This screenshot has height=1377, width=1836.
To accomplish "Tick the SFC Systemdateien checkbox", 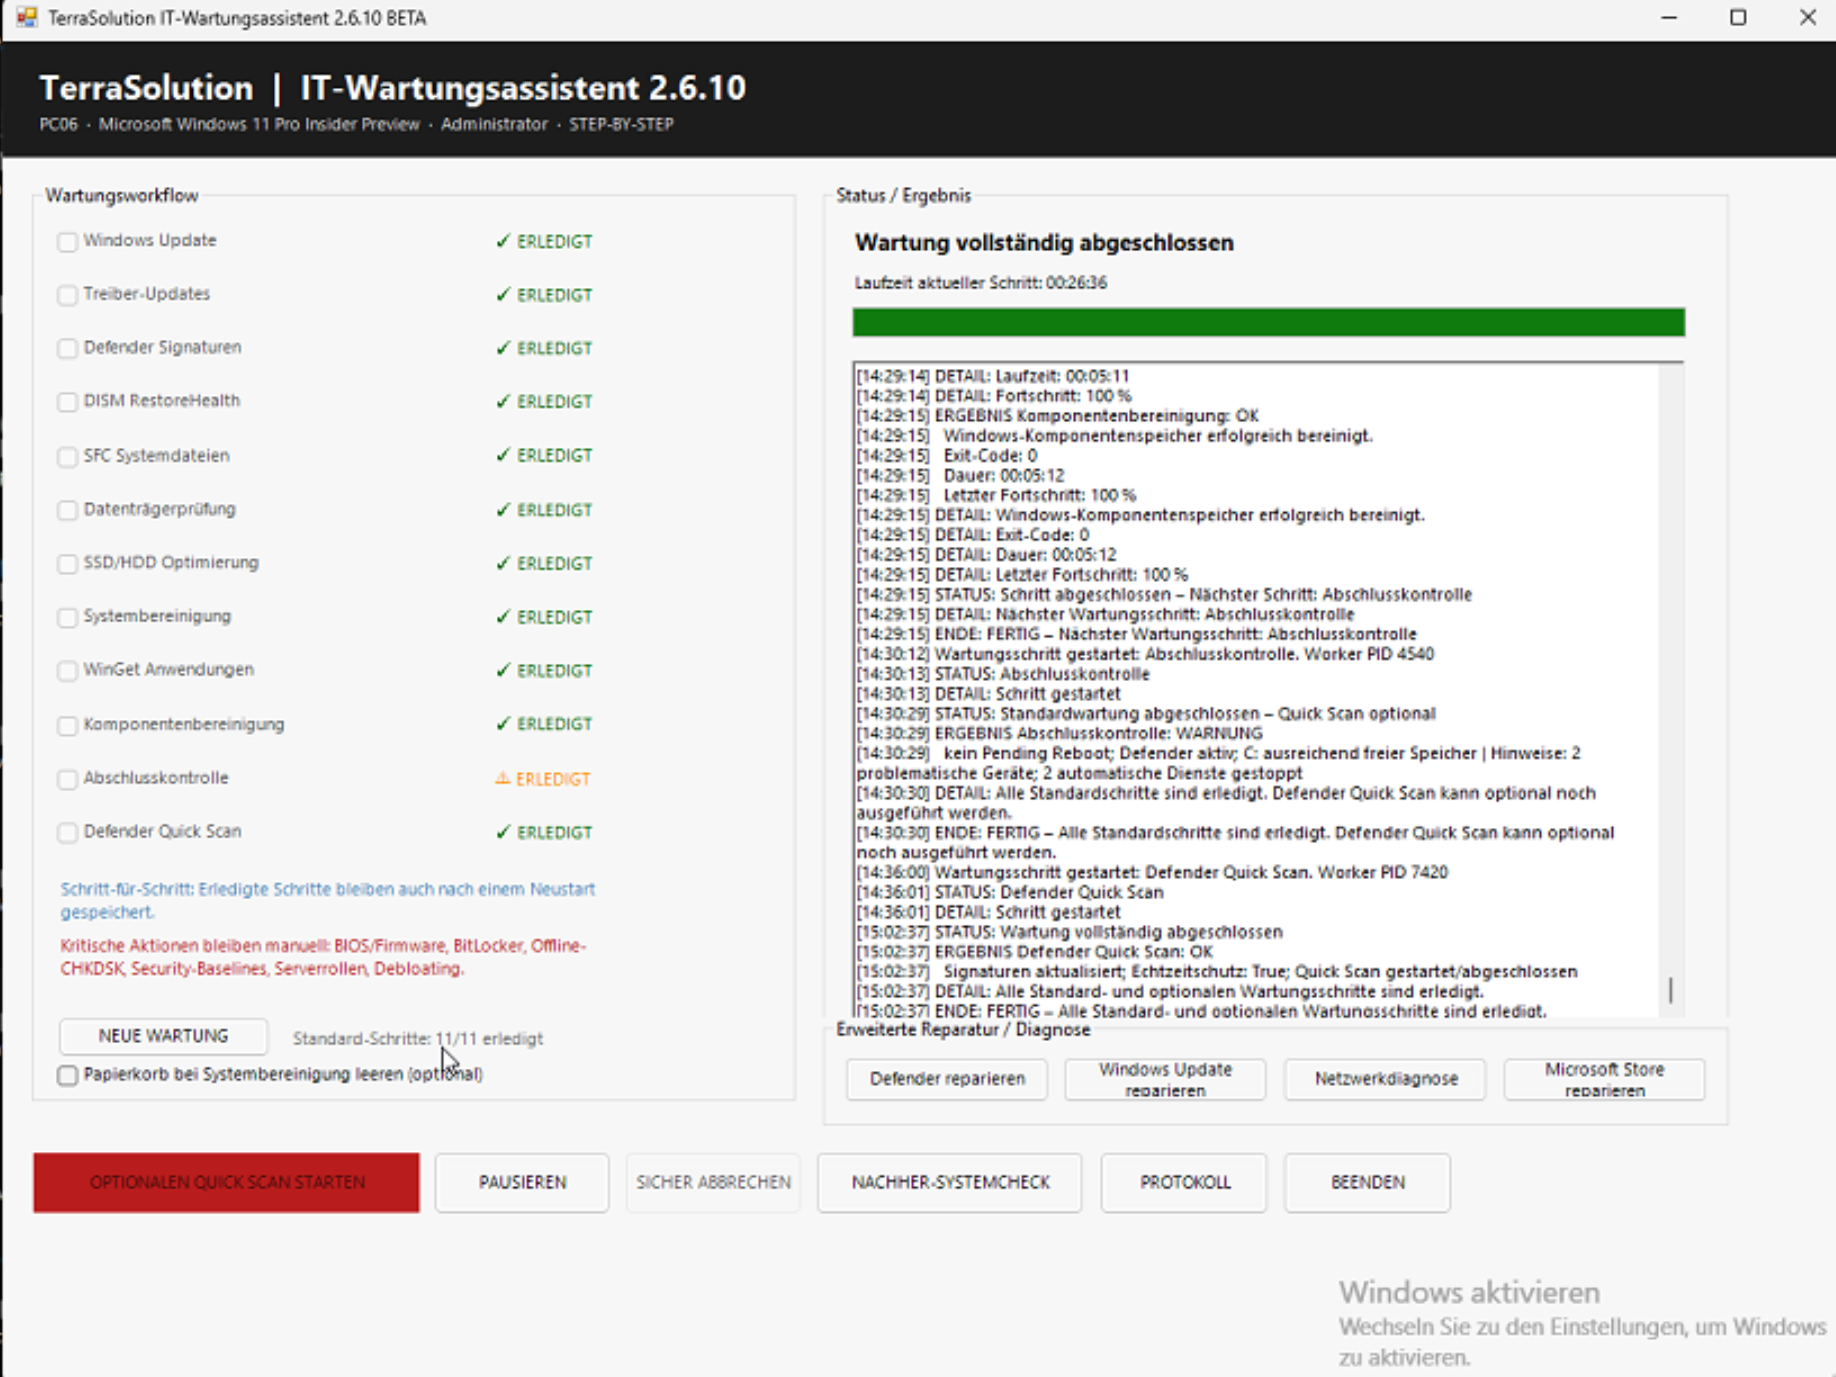I will point(67,456).
